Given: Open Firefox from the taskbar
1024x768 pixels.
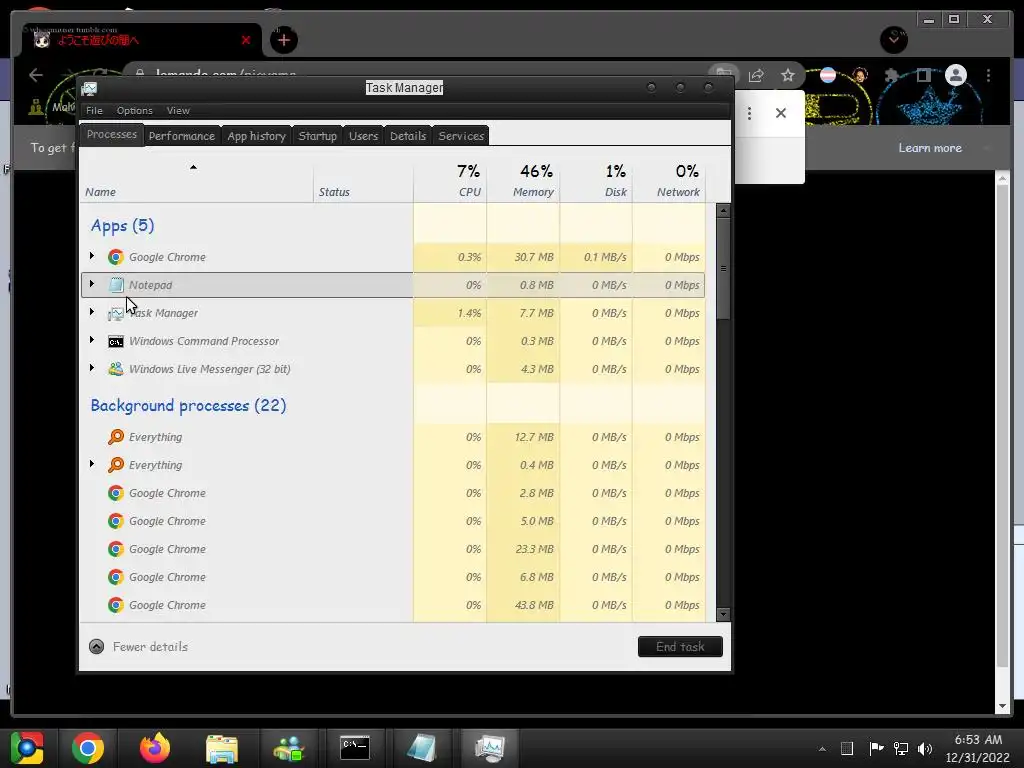Looking at the screenshot, I should pyautogui.click(x=155, y=748).
